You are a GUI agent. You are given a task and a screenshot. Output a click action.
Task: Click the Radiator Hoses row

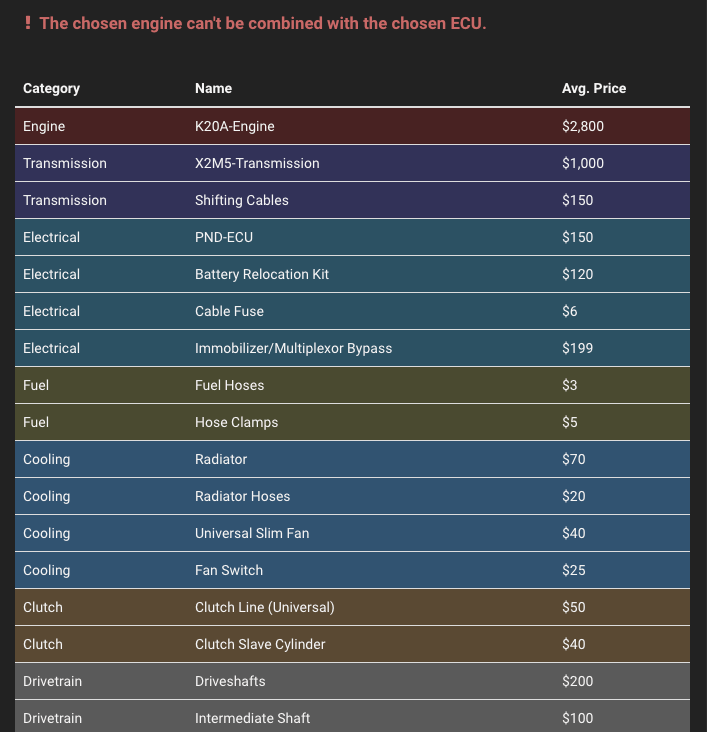coord(352,496)
